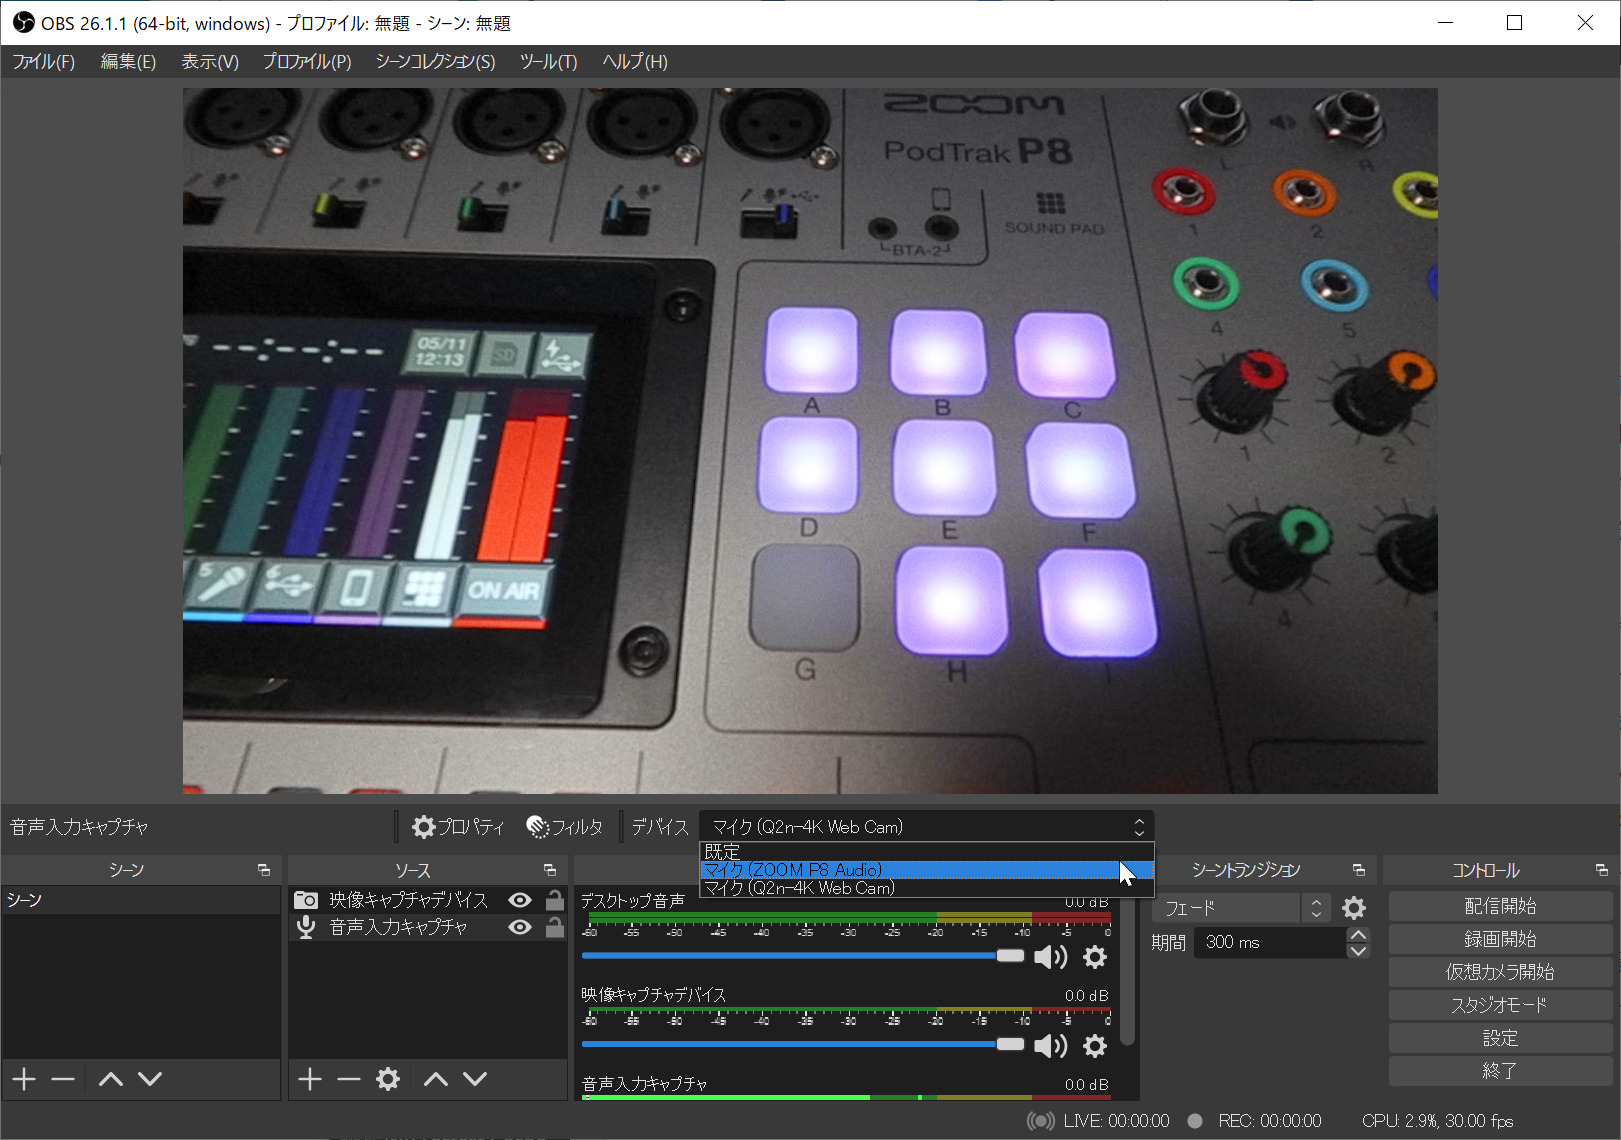Add a new source with plus icon
This screenshot has height=1140, width=1621.
(x=310, y=1079)
